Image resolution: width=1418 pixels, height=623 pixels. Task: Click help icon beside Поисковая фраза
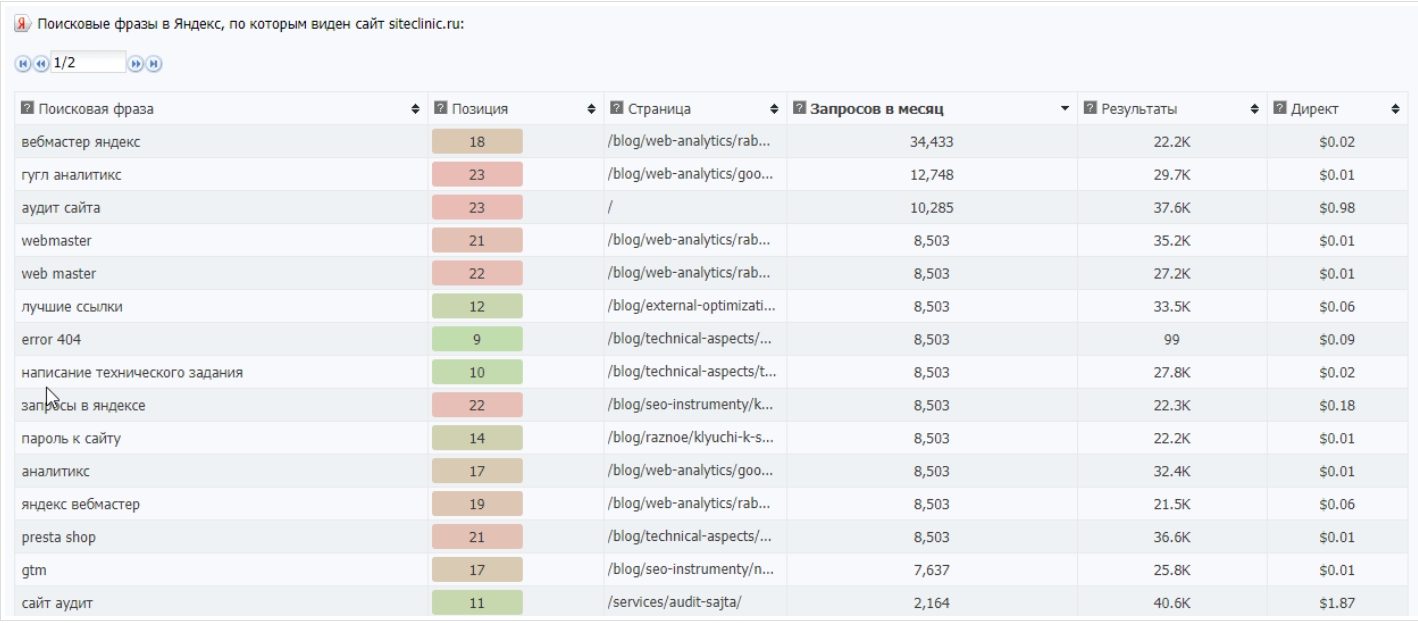click(x=27, y=108)
